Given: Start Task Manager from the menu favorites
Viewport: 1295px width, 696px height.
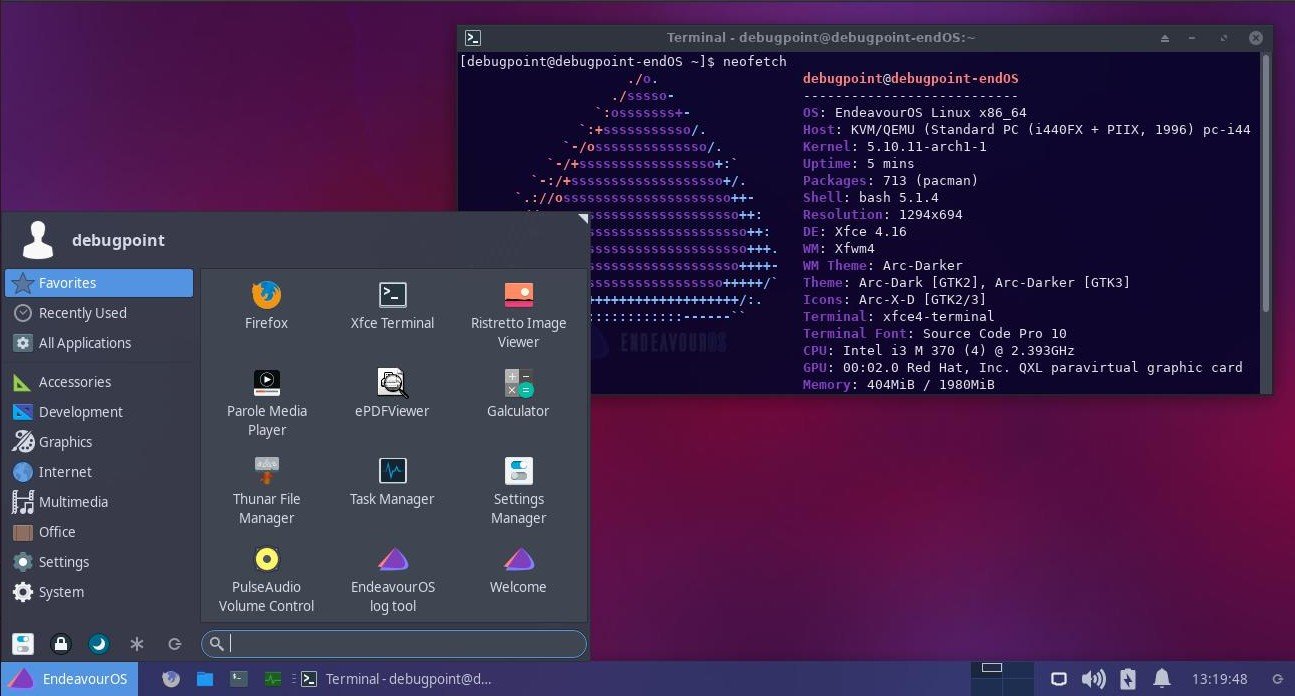Looking at the screenshot, I should point(392,482).
